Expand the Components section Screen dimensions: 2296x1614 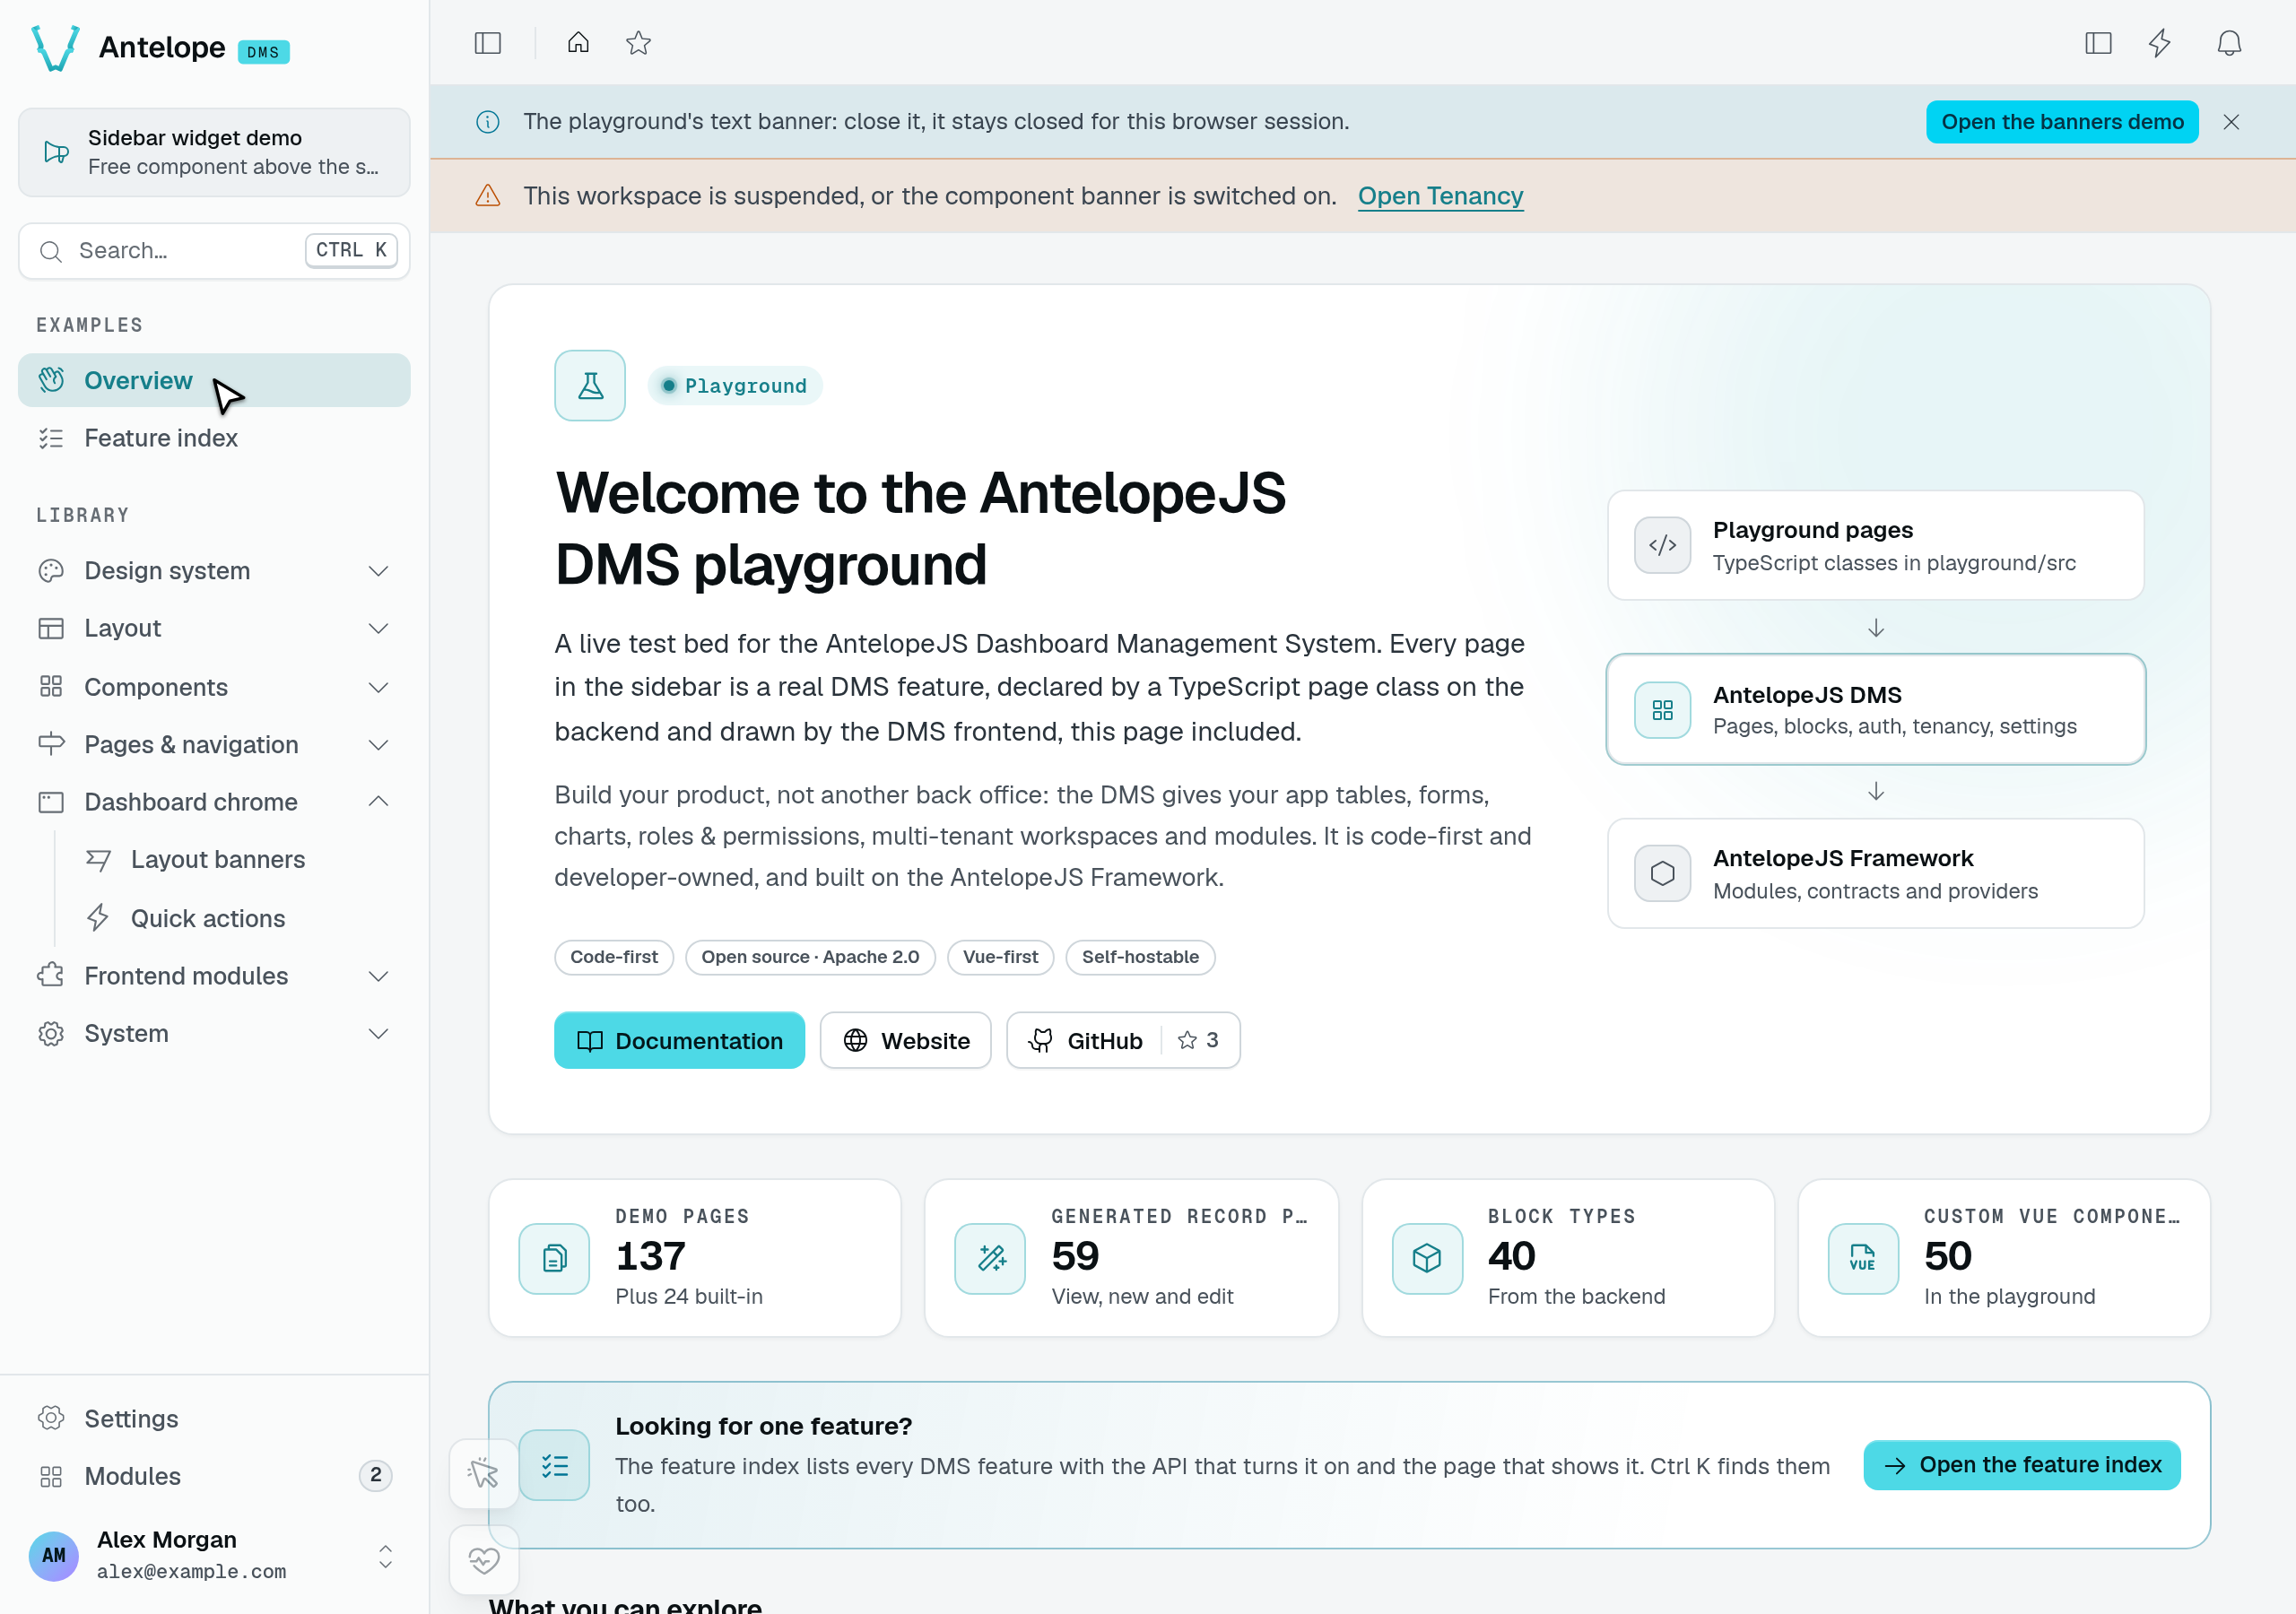[x=214, y=687]
